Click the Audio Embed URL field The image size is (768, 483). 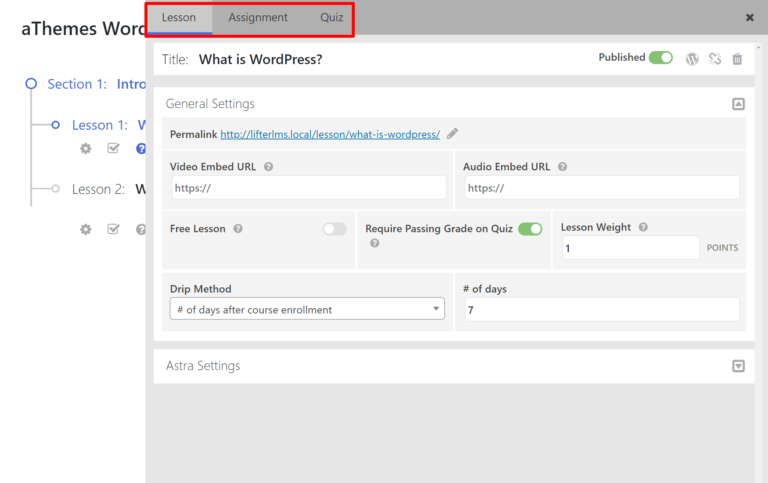point(601,188)
